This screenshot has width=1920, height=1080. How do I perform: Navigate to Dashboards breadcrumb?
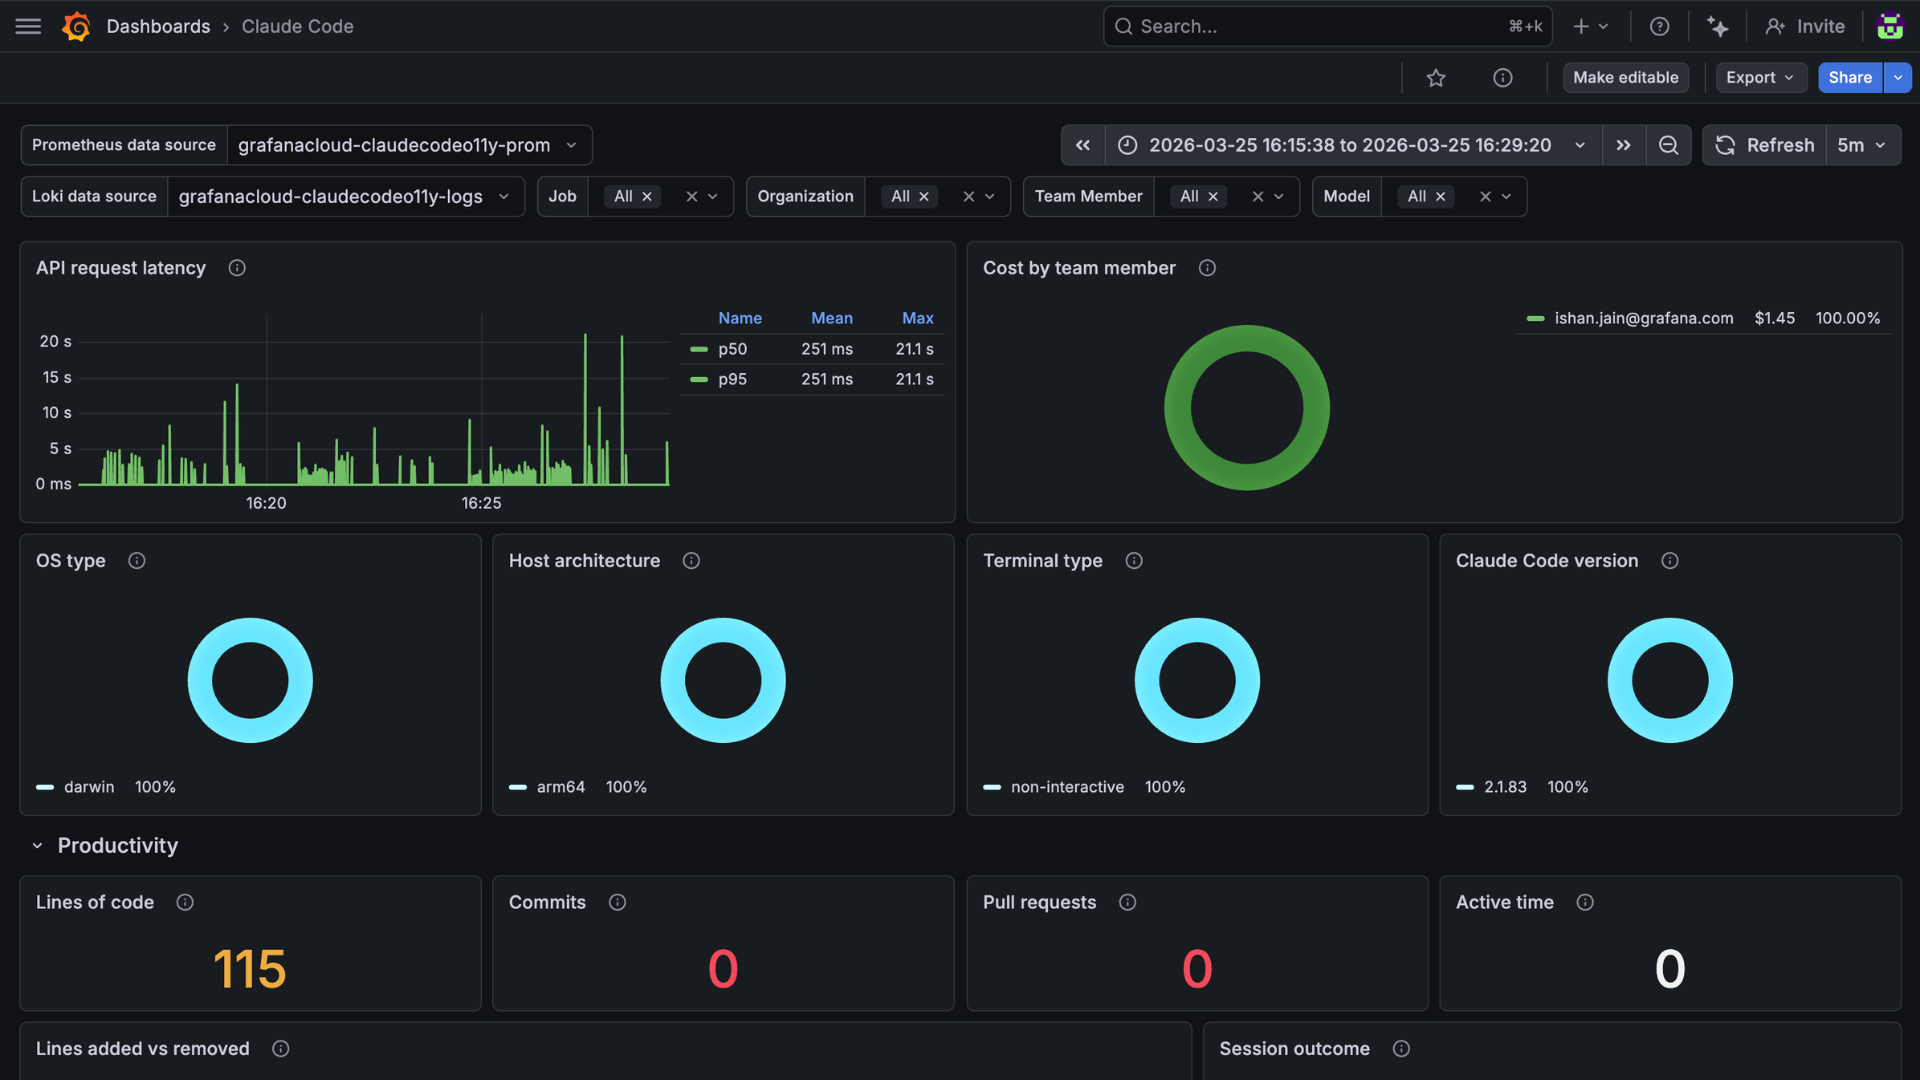point(158,27)
